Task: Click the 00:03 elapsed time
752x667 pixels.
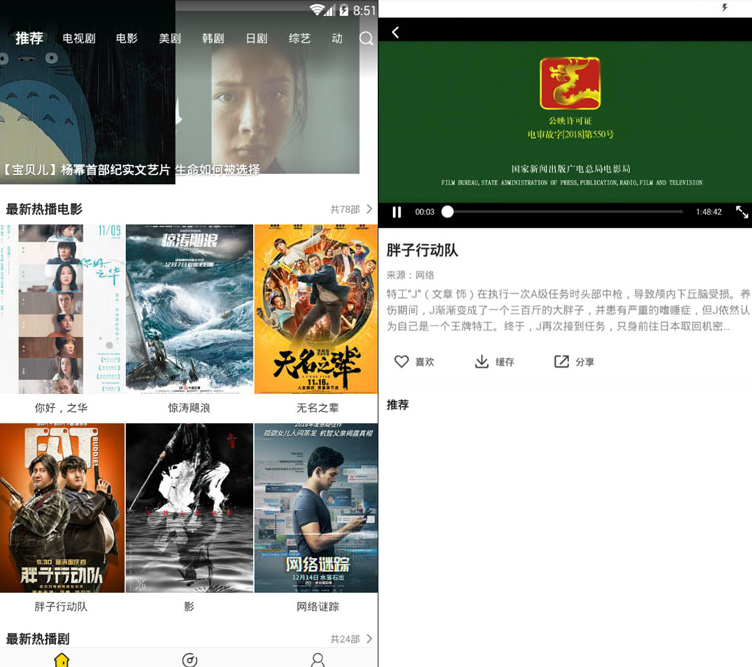Action: click(424, 212)
